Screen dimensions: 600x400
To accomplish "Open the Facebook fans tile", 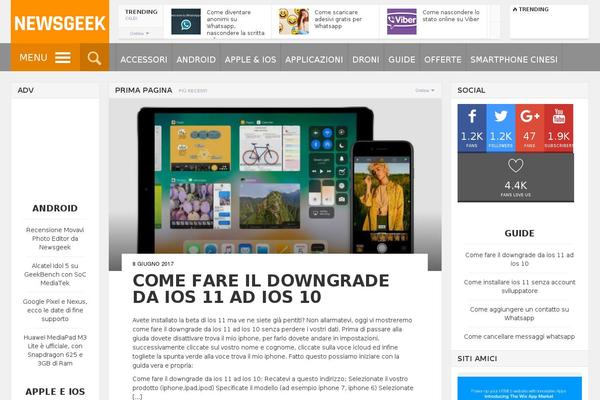I will point(472,128).
